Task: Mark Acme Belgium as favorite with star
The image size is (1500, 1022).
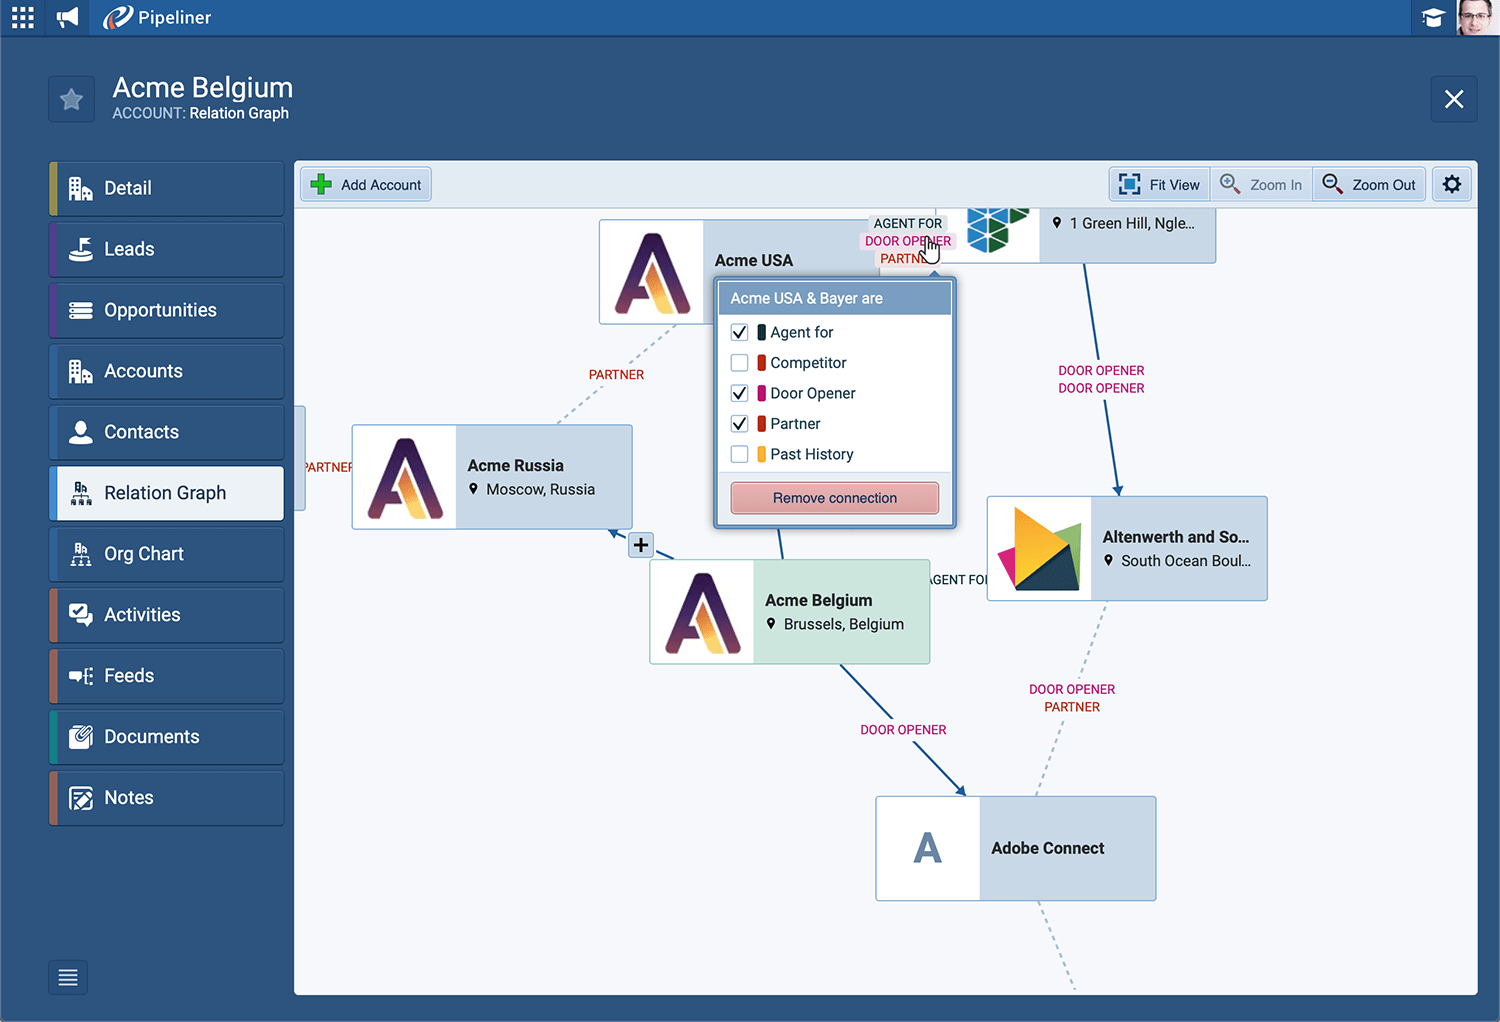Action: coord(71,99)
